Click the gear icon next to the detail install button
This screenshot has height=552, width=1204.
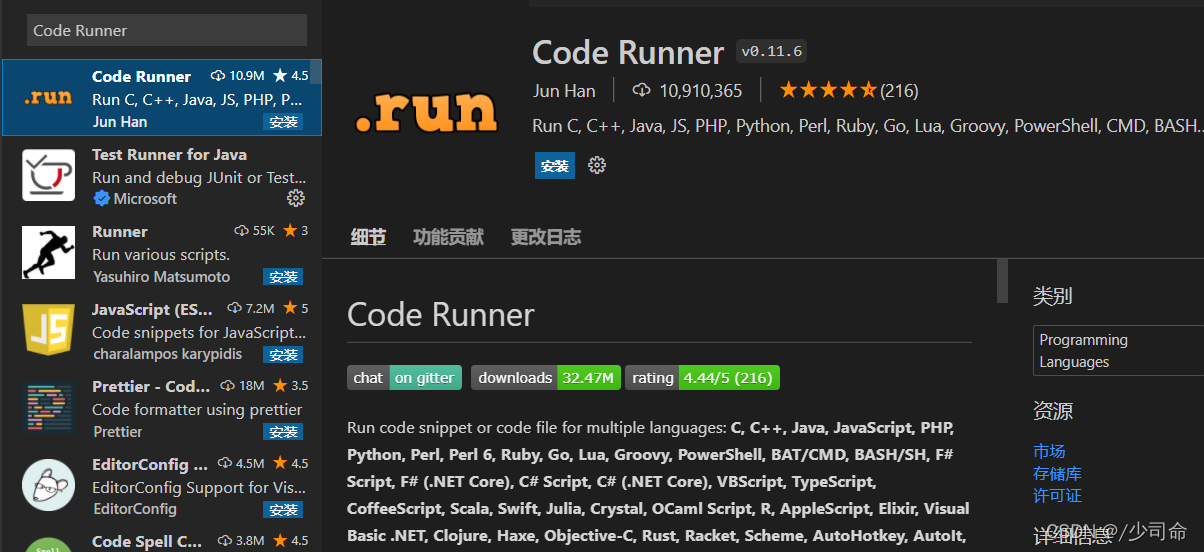tap(597, 165)
